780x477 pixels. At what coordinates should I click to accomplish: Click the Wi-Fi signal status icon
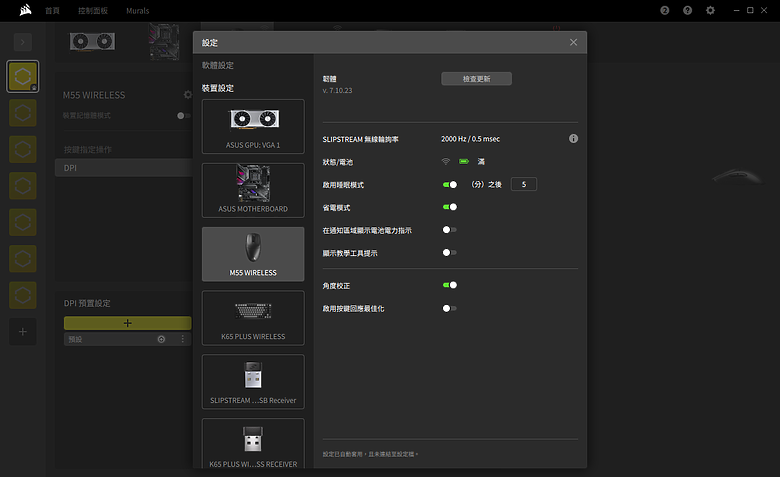pos(446,161)
